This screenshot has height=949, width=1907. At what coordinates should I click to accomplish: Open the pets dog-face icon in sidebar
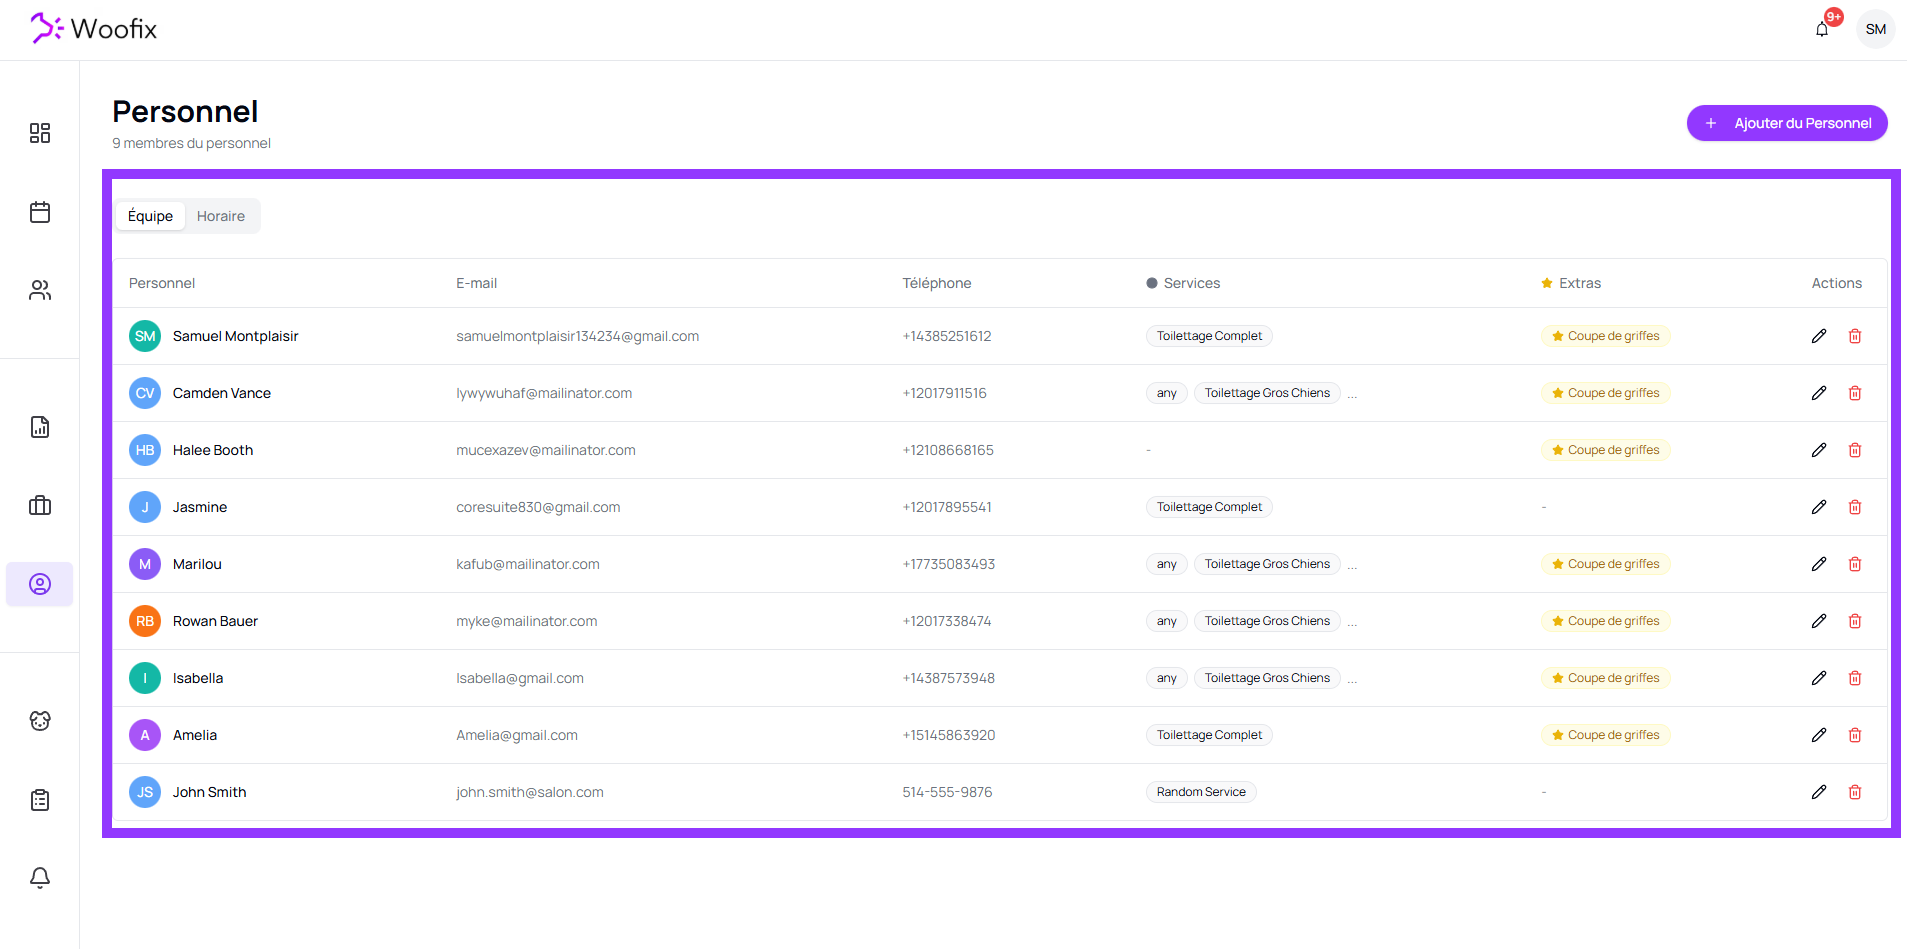pyautogui.click(x=40, y=721)
